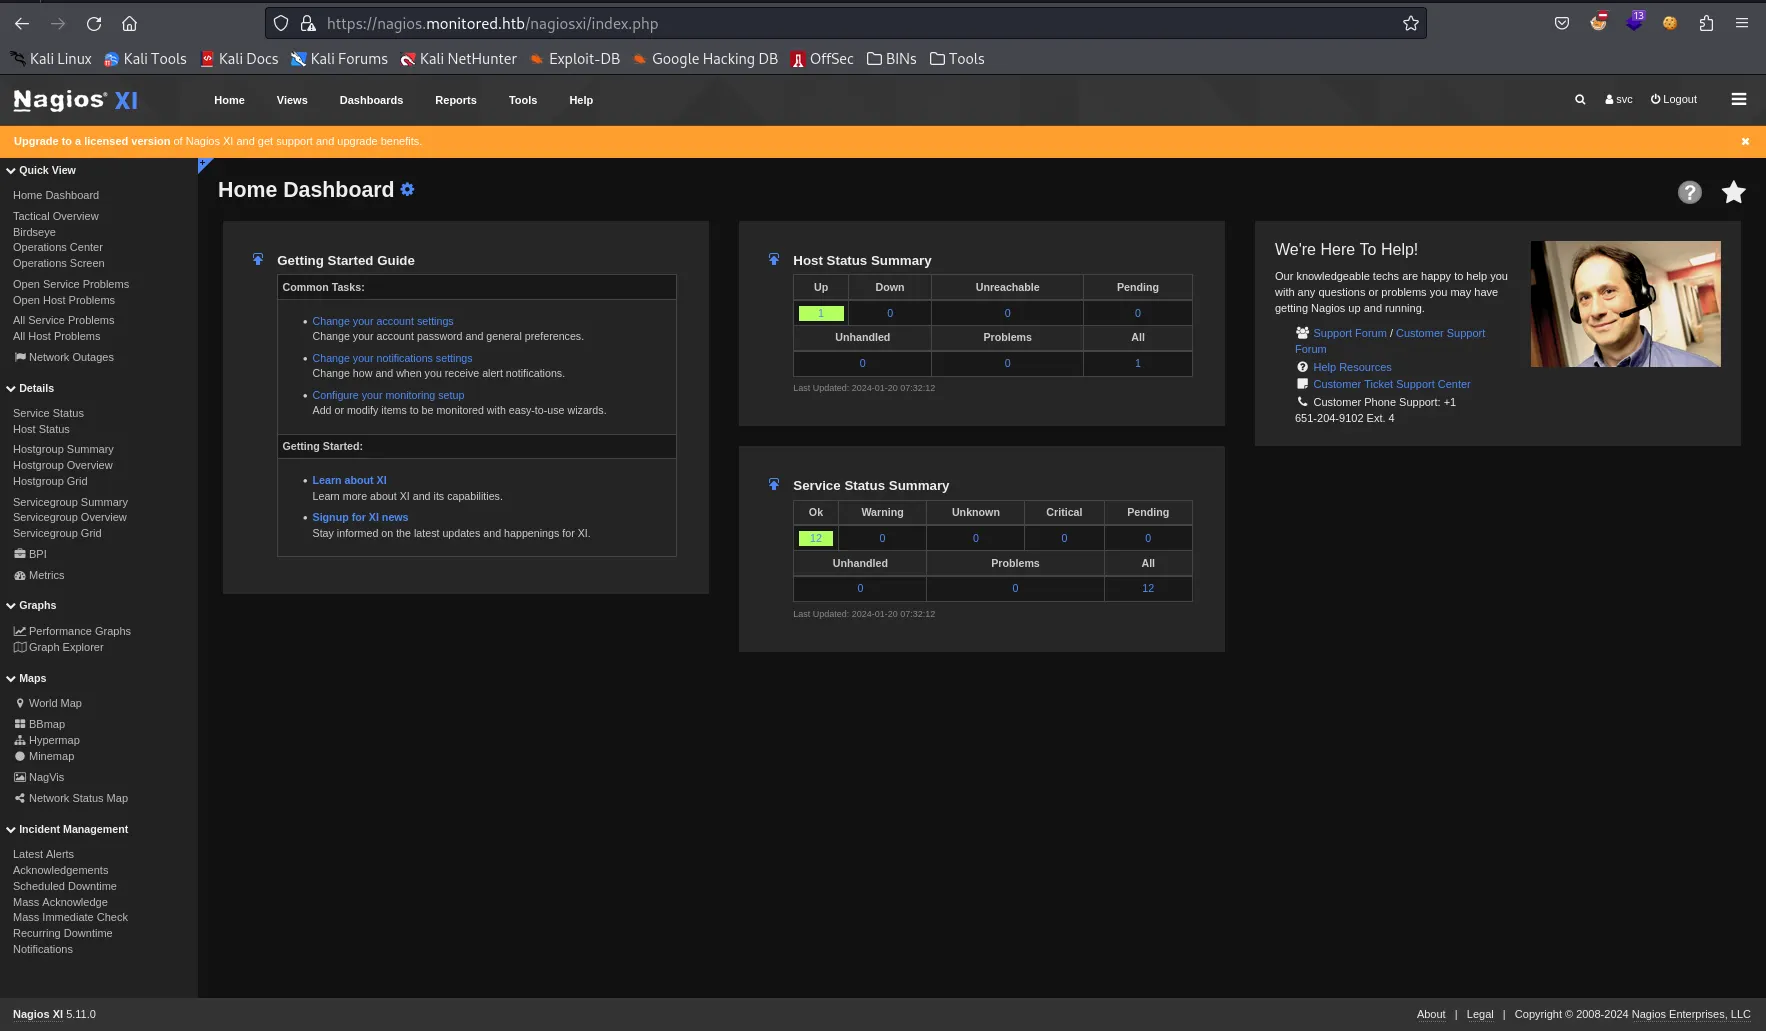Click the Change your account settings link
The width and height of the screenshot is (1766, 1031).
tap(382, 321)
